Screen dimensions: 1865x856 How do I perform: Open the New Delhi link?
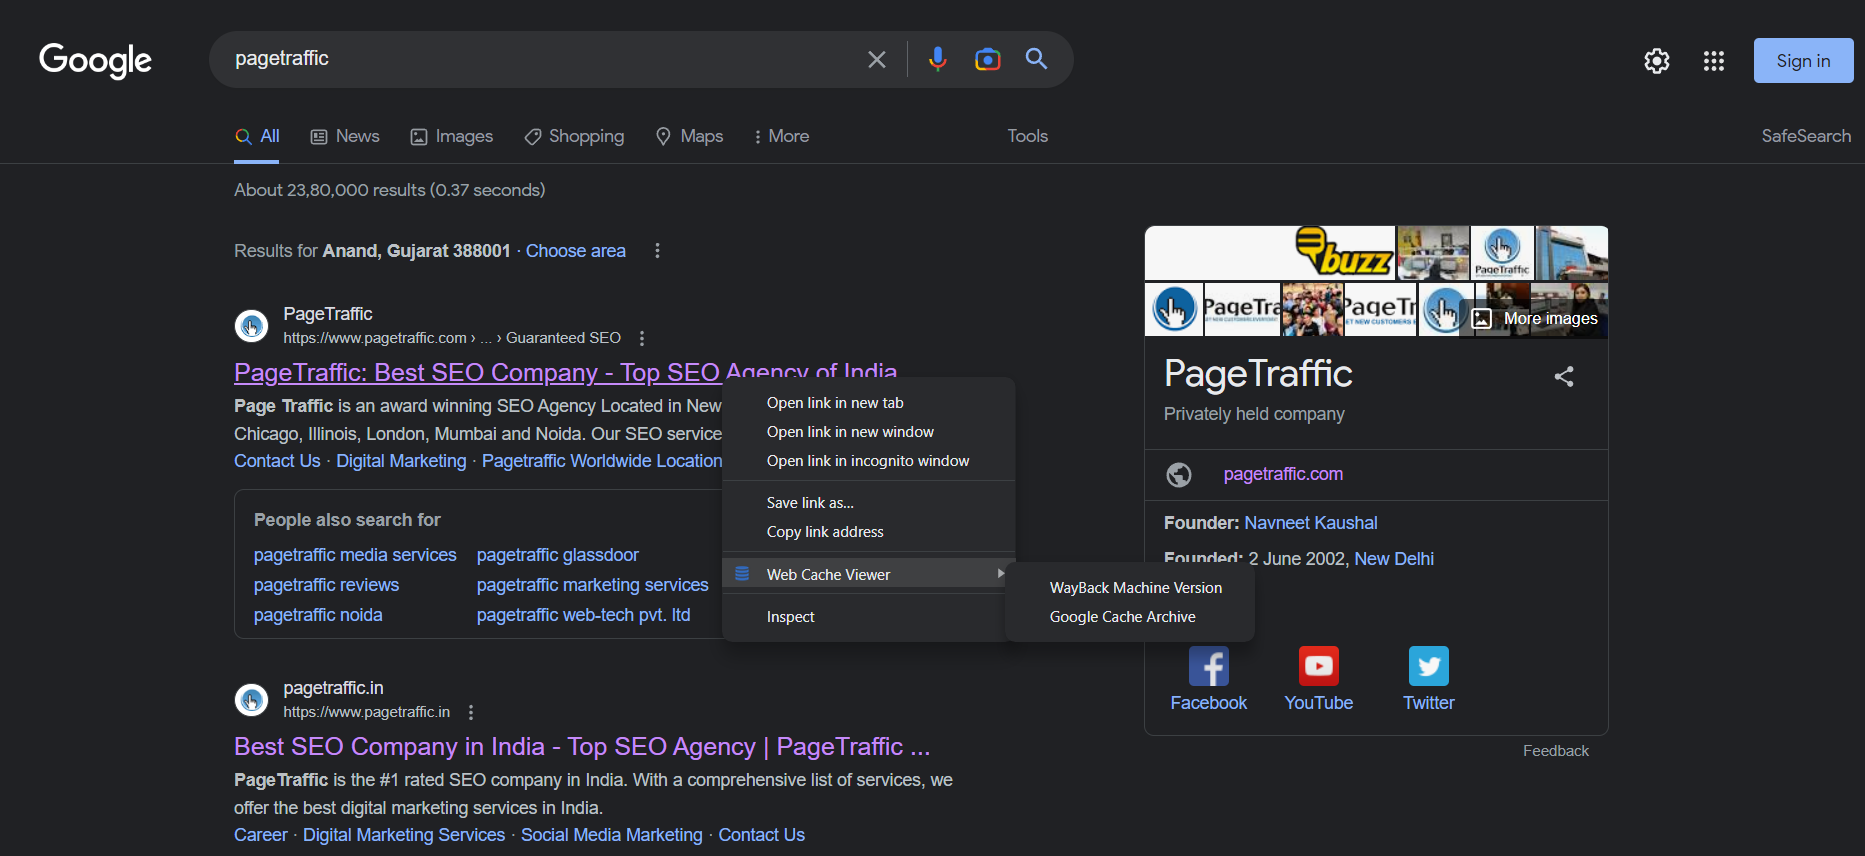point(1394,559)
